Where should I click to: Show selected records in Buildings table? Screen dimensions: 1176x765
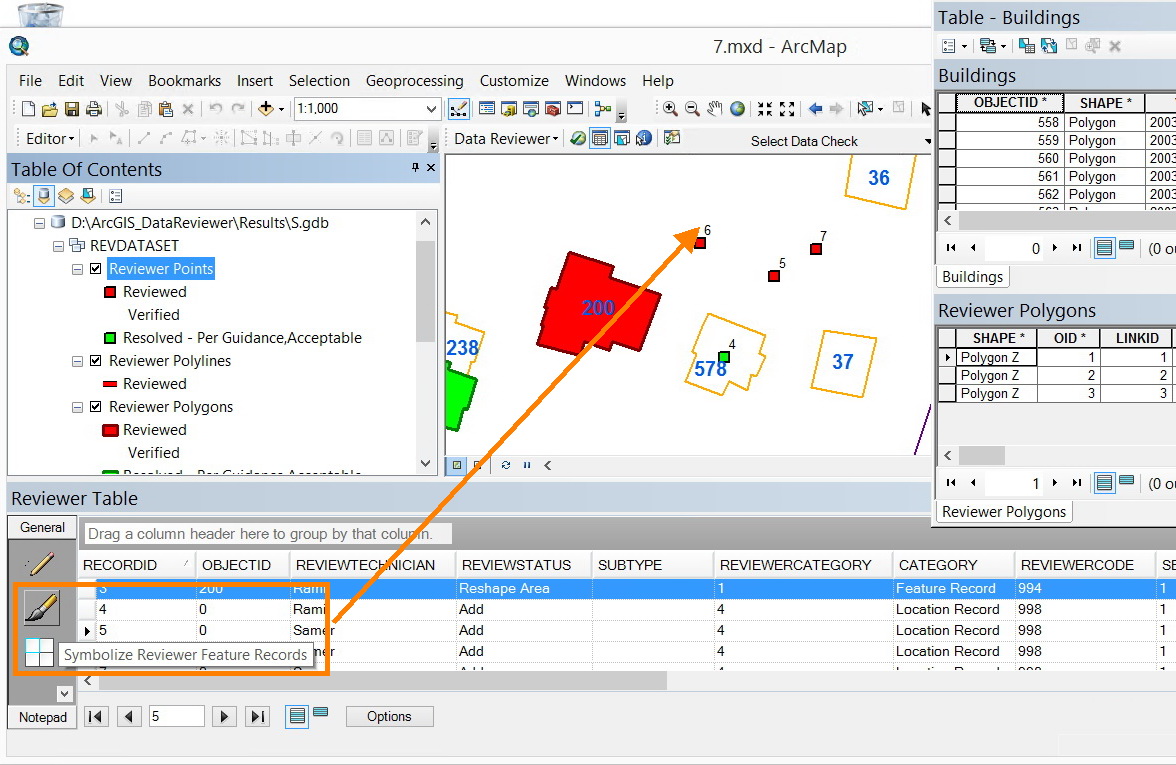(1126, 244)
